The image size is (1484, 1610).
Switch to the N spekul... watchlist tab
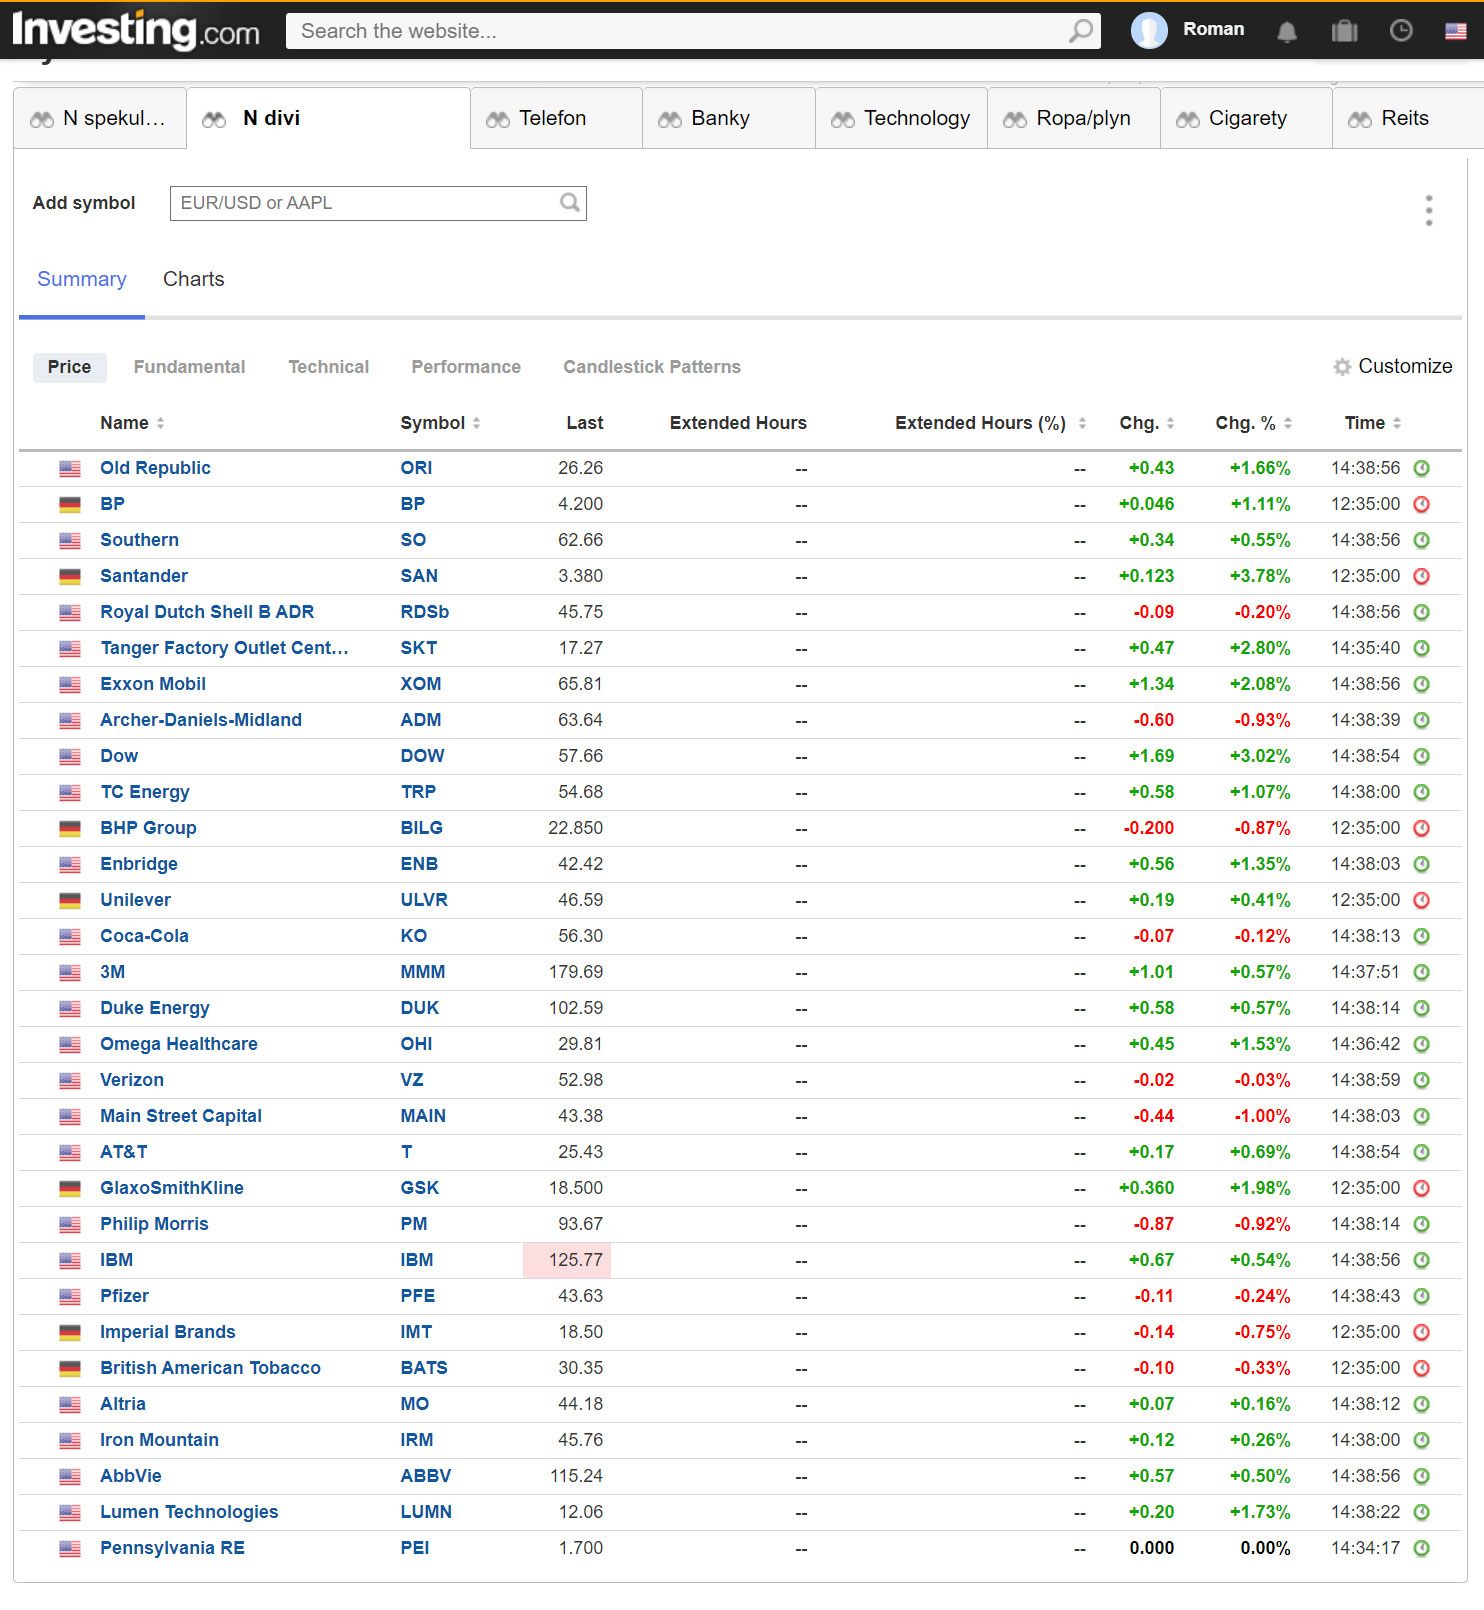pos(100,118)
